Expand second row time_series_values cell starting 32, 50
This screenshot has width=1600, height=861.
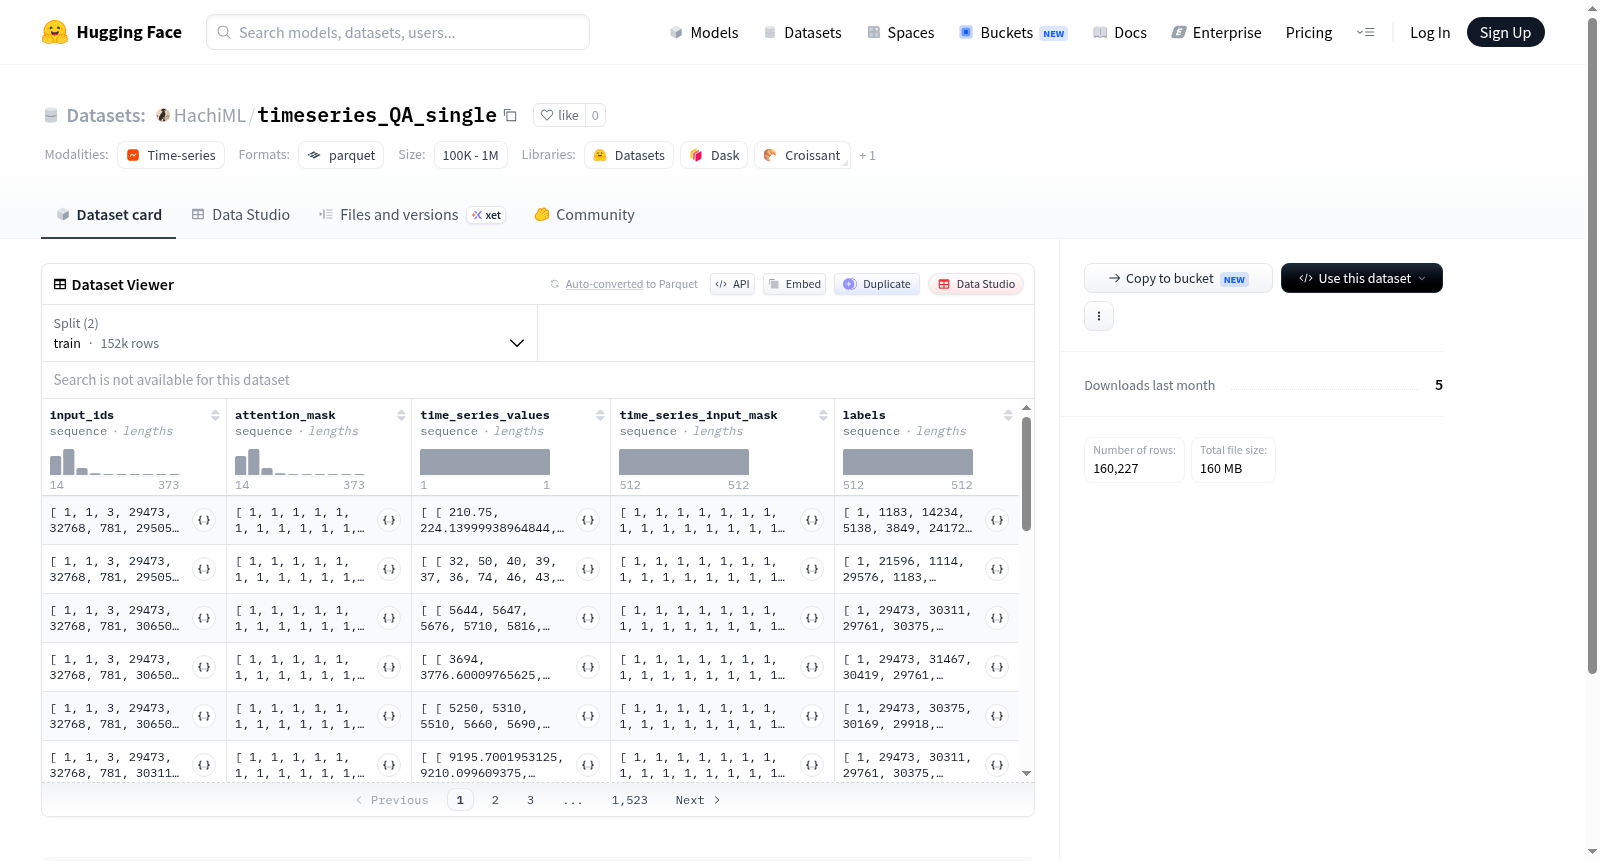[588, 569]
